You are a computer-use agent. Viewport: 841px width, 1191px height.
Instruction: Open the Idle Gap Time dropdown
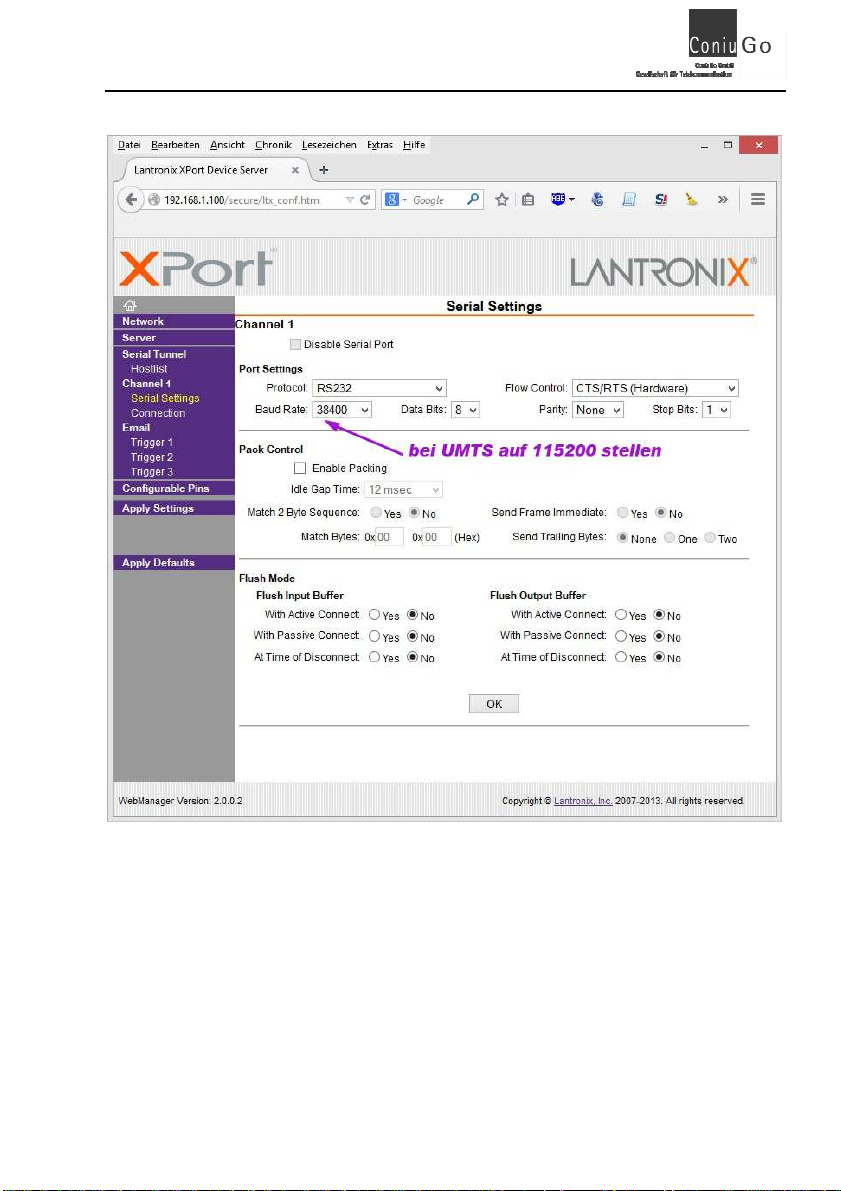coord(403,490)
